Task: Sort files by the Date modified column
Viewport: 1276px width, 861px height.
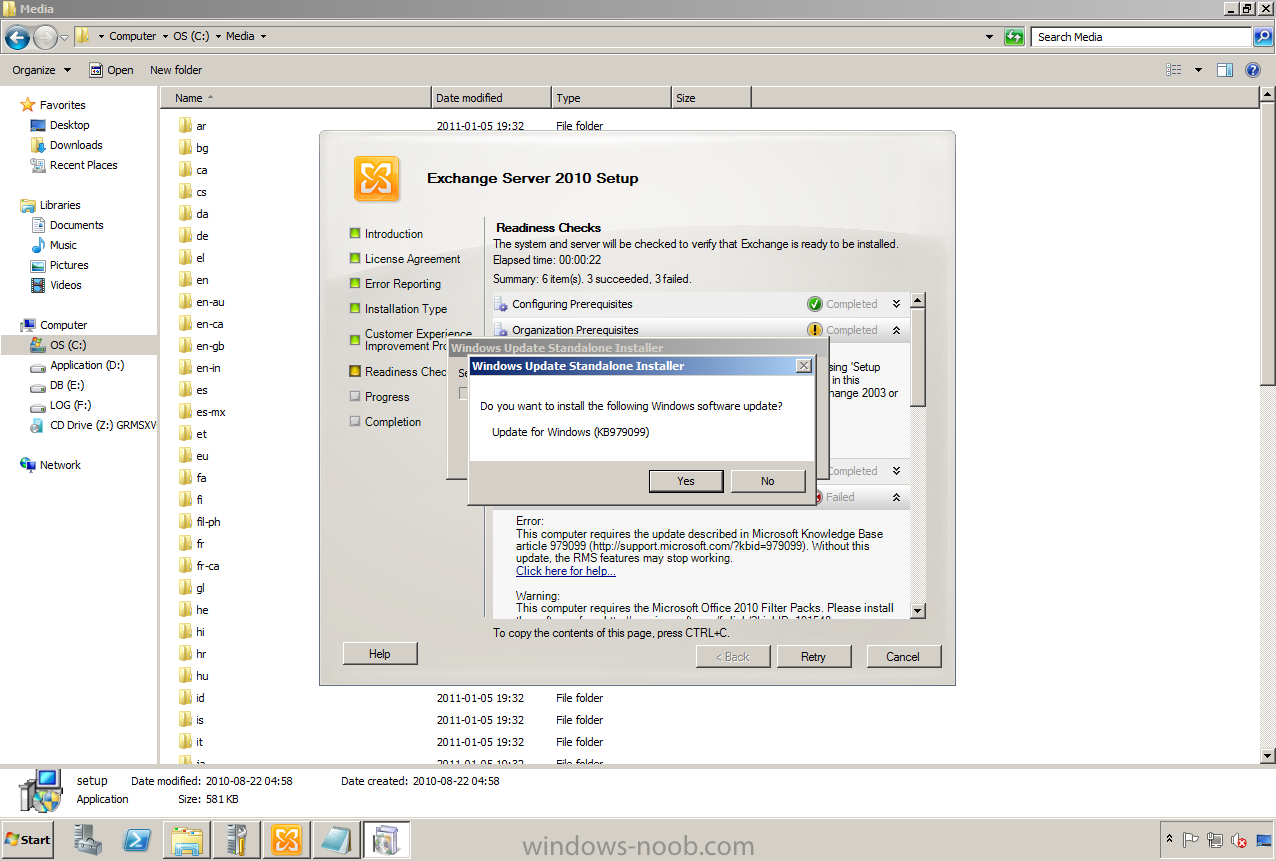Action: point(491,98)
